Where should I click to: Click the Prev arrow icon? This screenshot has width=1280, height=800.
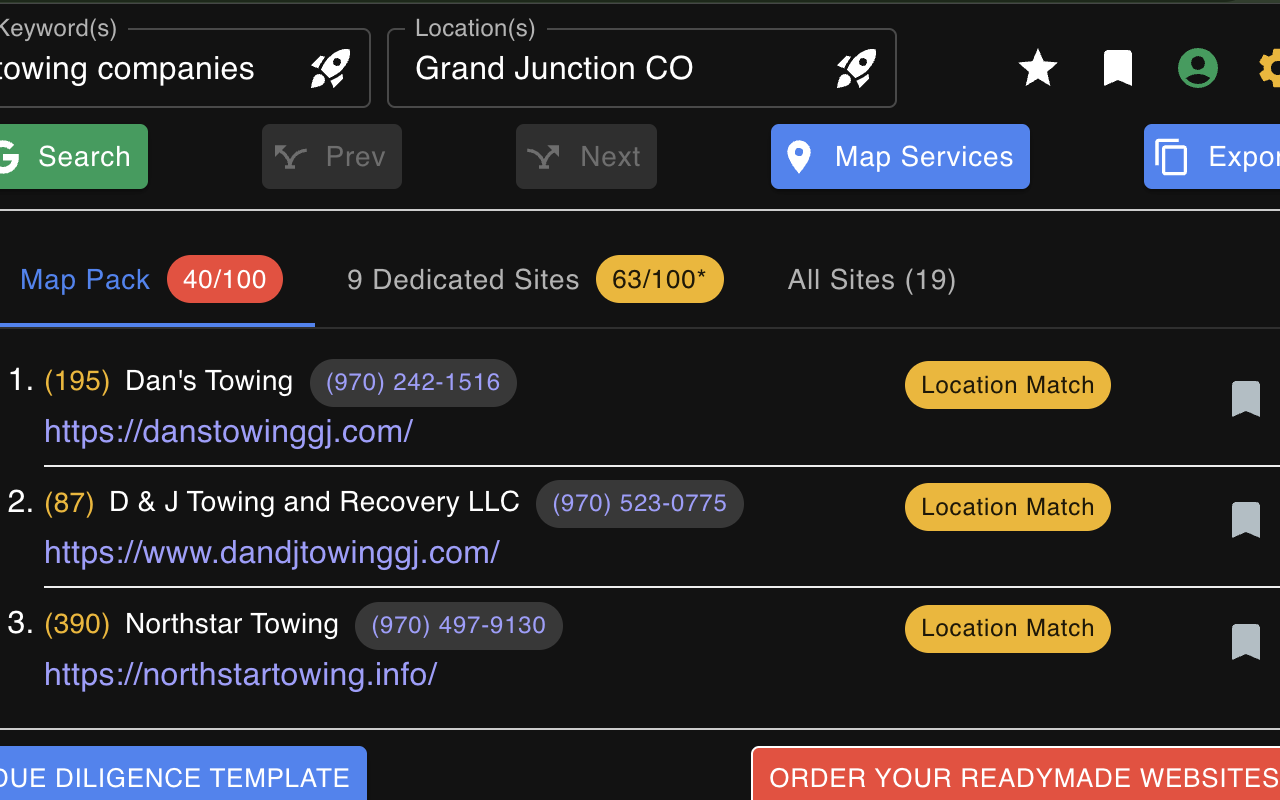(x=288, y=156)
